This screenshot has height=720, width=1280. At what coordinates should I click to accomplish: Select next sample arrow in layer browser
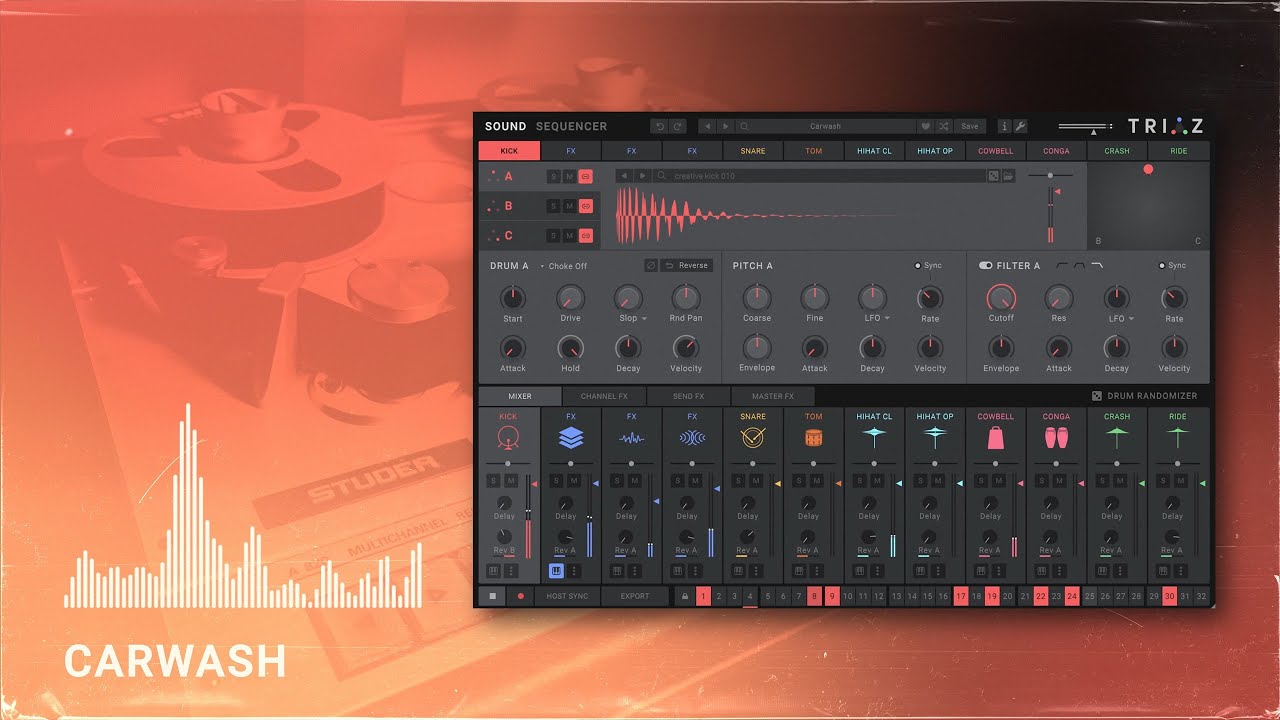(642, 176)
